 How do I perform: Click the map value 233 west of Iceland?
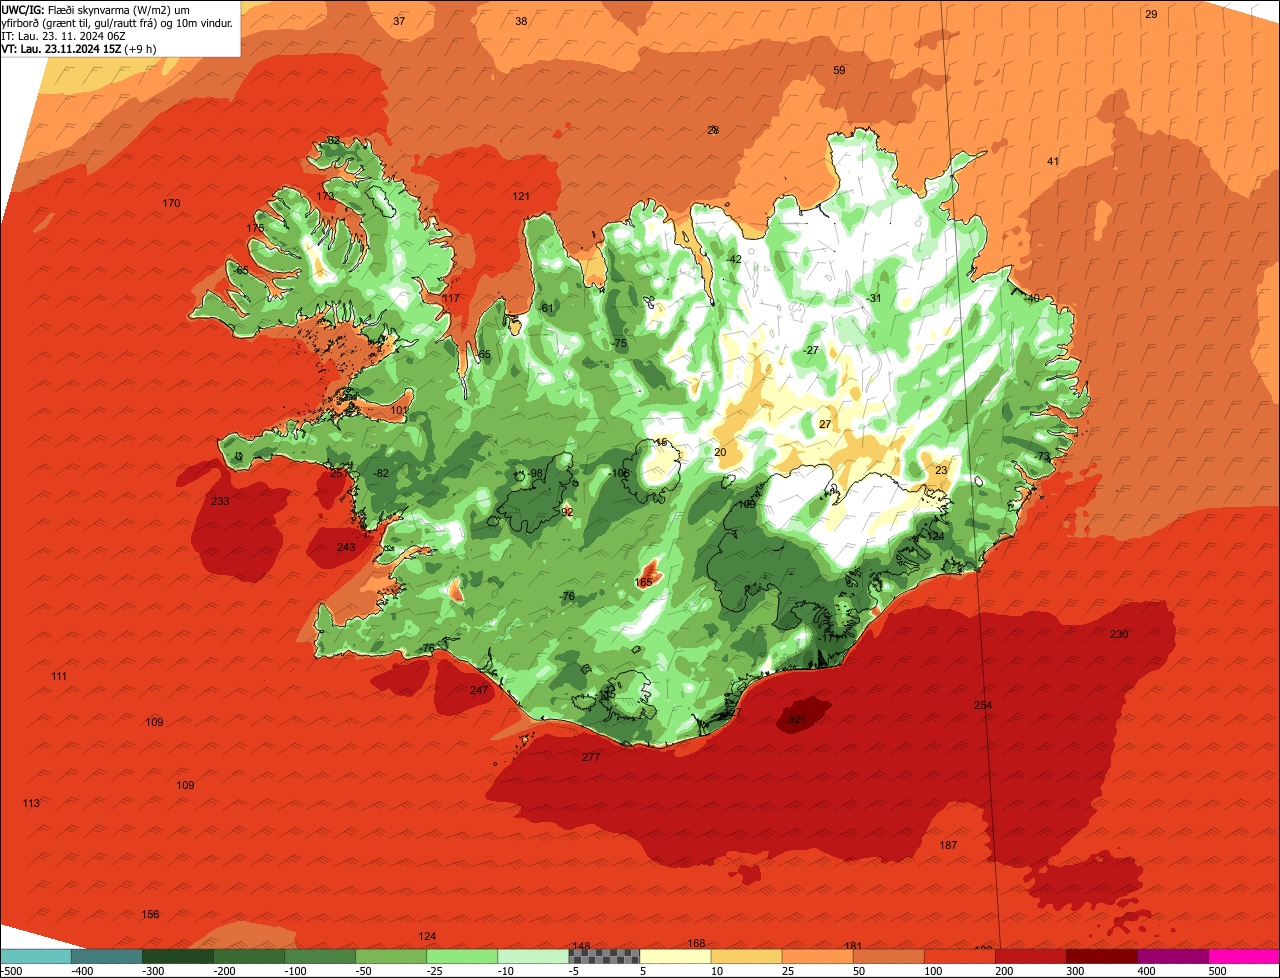(220, 501)
